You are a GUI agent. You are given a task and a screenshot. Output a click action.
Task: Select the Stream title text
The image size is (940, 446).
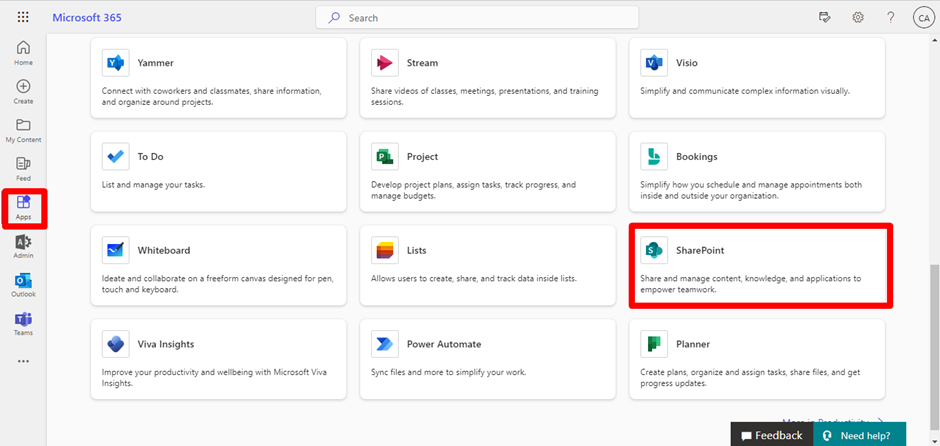coord(422,63)
